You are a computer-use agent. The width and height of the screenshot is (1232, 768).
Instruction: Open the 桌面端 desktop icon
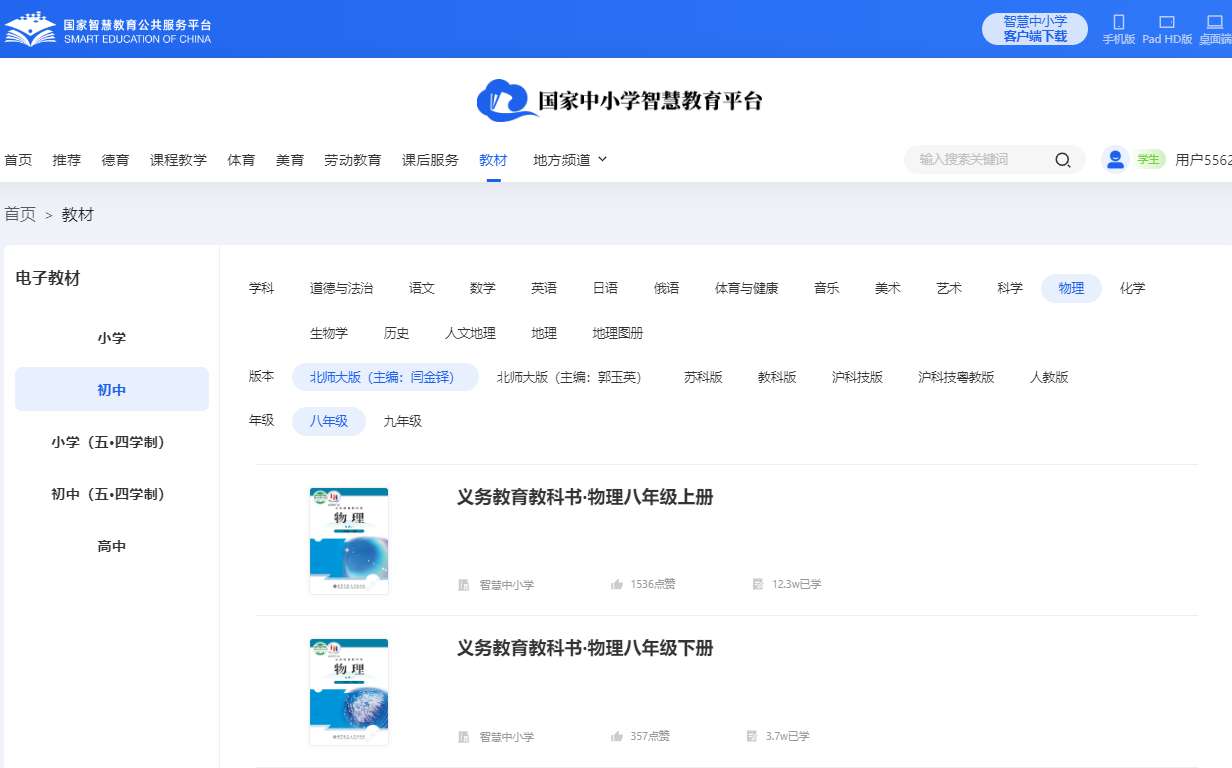point(1215,22)
